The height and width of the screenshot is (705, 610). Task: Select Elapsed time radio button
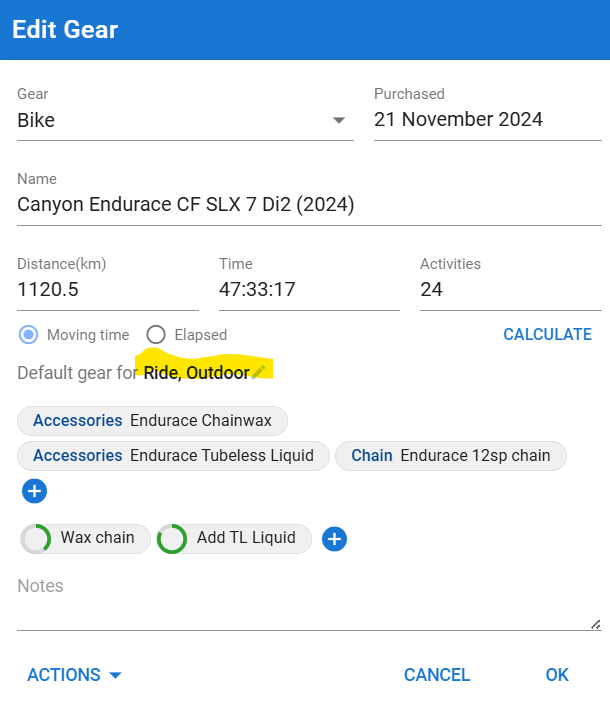tap(156, 335)
